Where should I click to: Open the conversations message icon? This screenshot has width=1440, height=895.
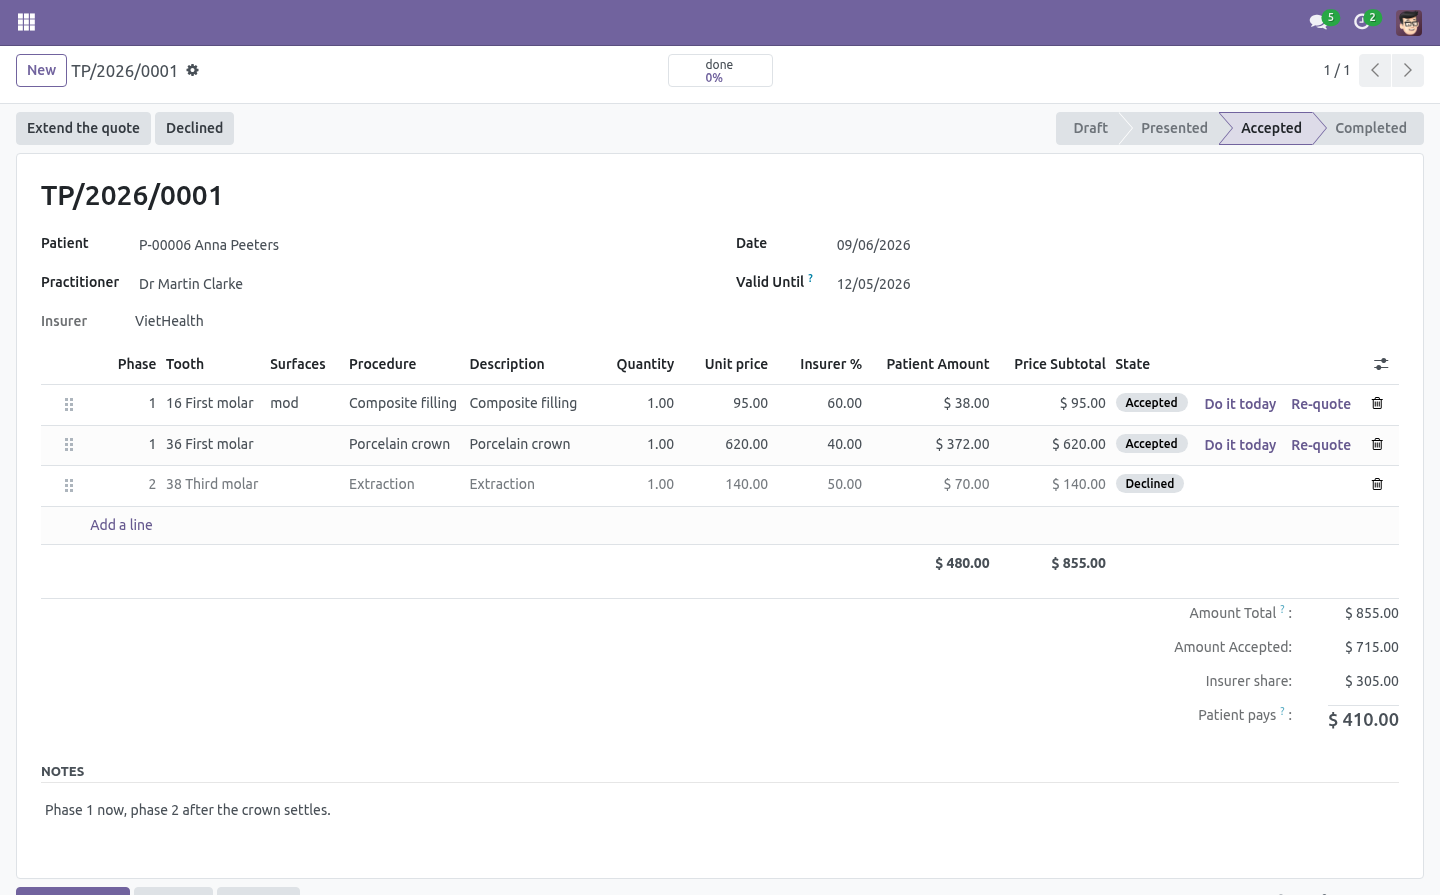tap(1319, 22)
